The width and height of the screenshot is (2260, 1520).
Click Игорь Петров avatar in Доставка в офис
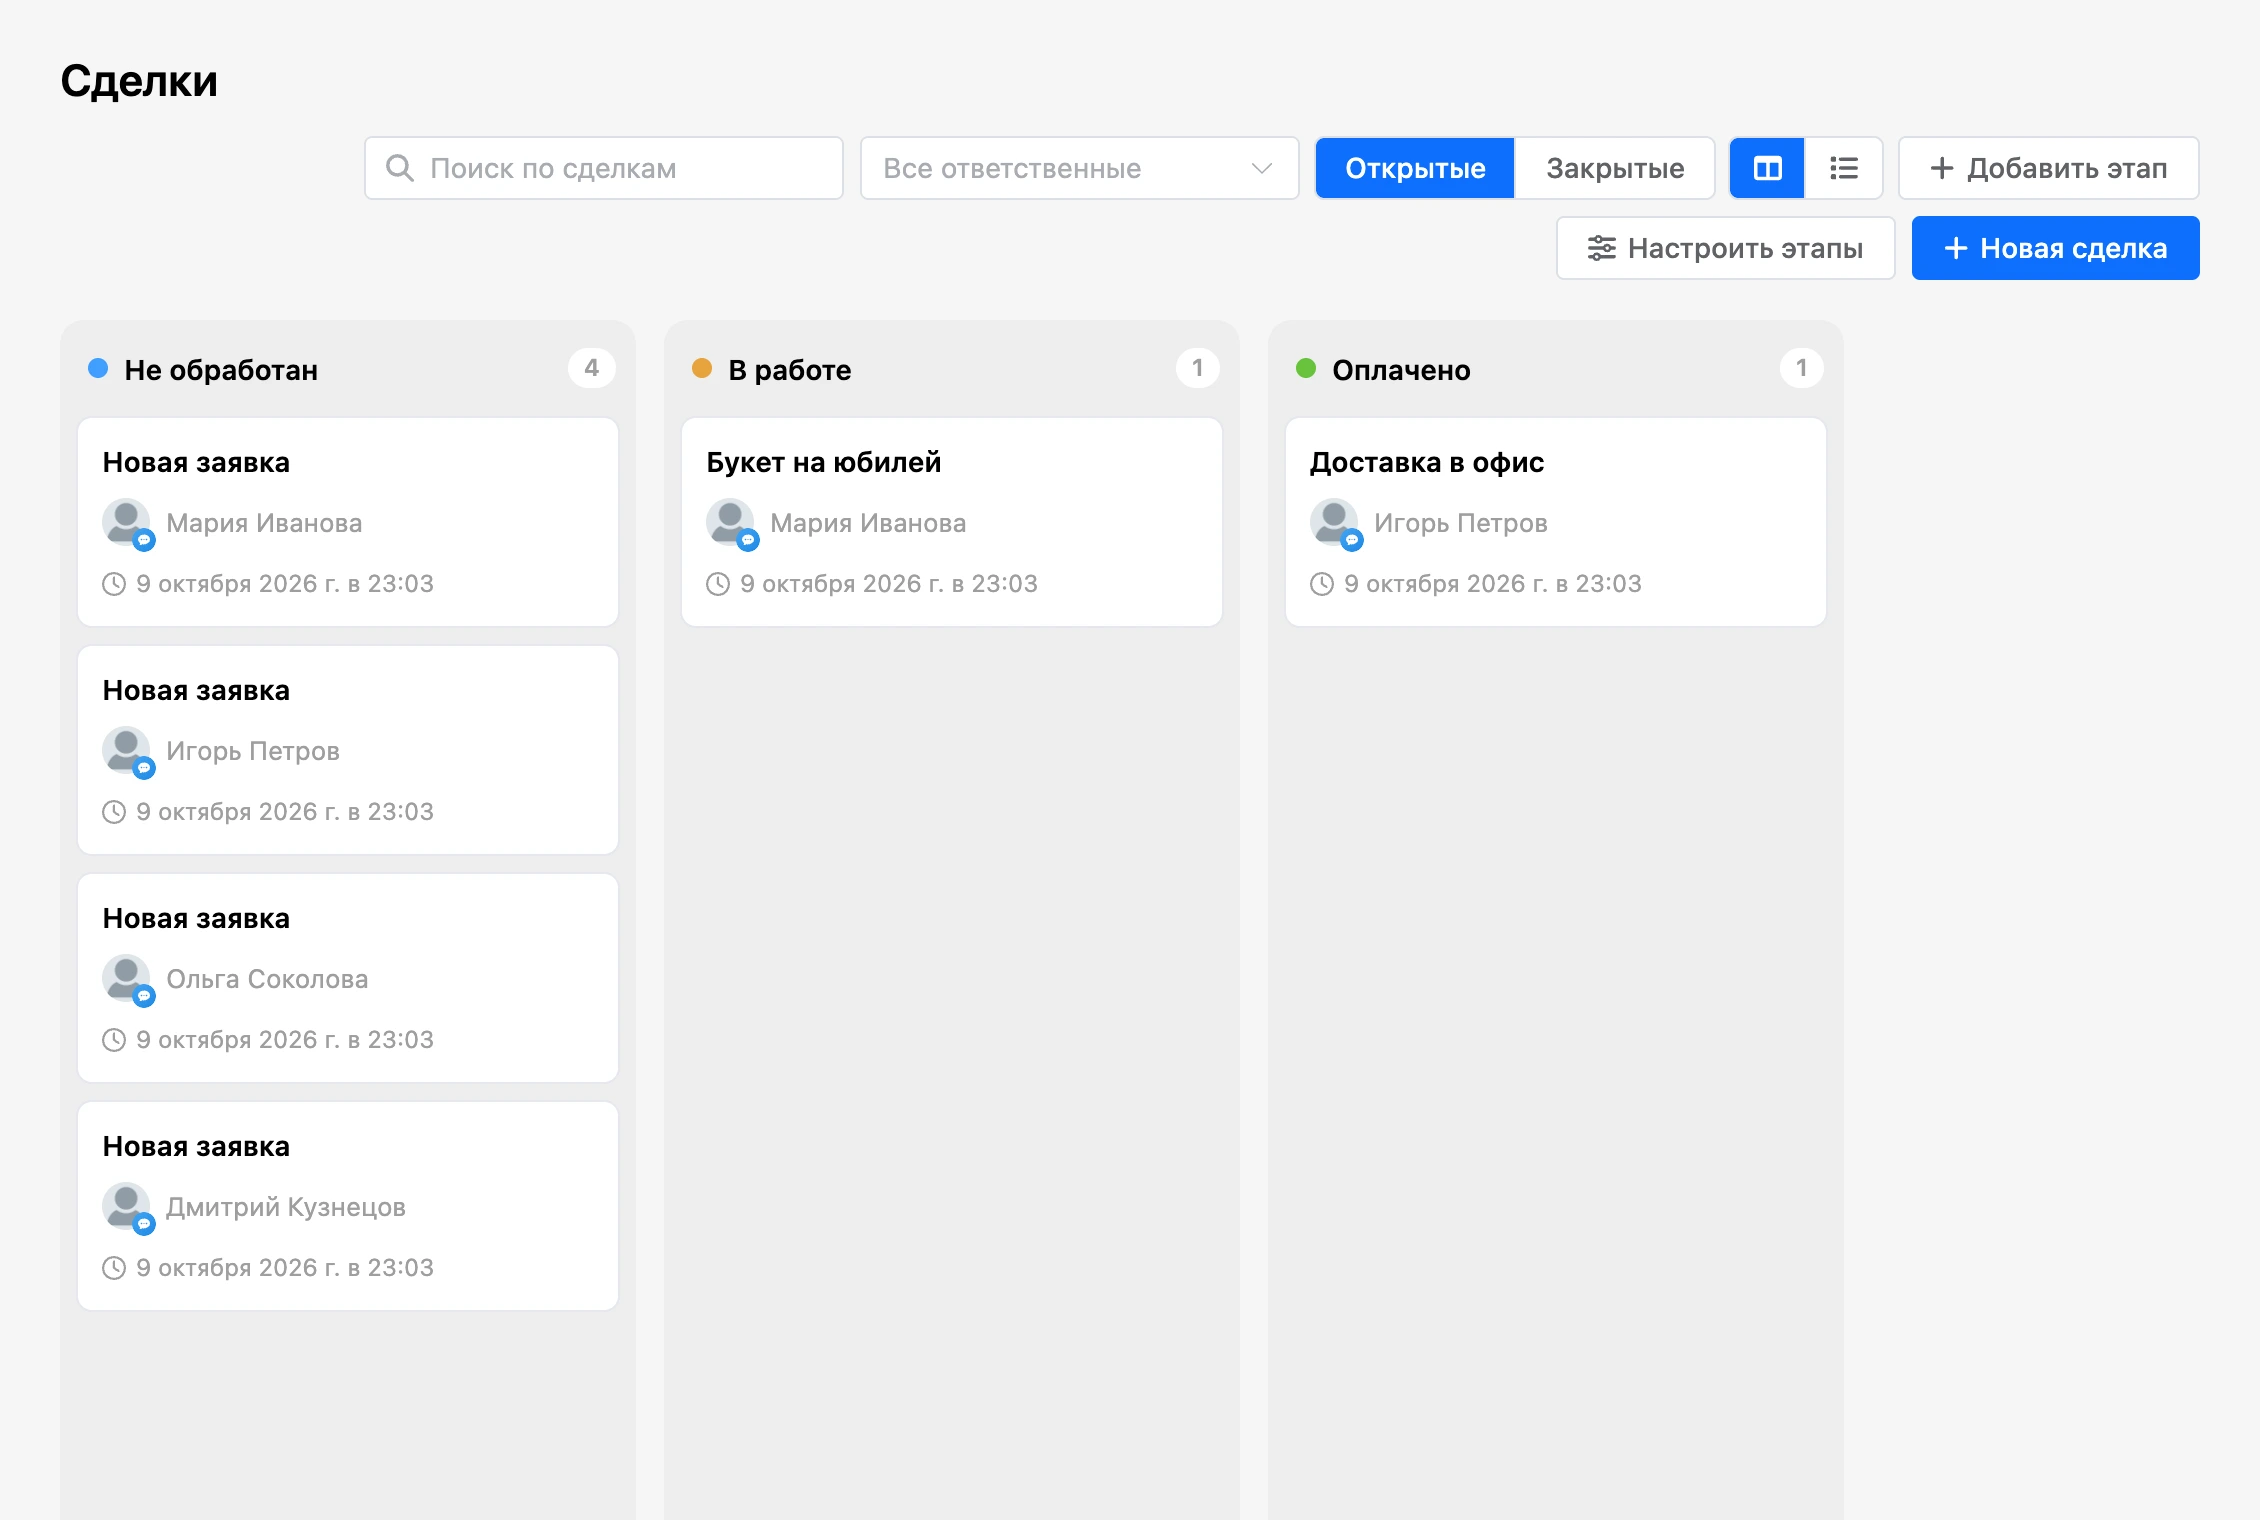click(1335, 523)
